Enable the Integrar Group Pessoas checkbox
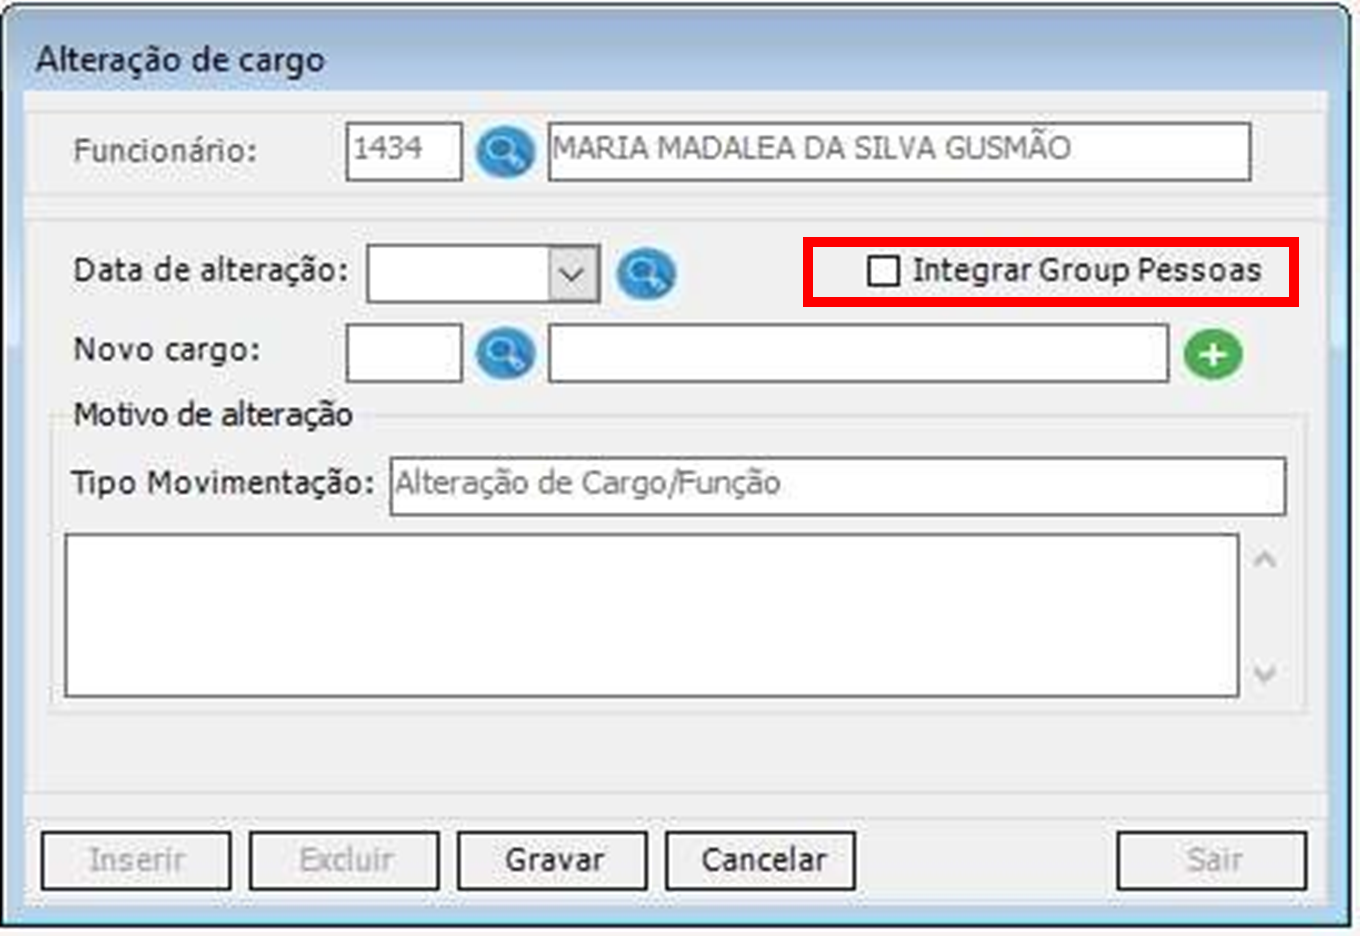The image size is (1360, 936). coord(883,271)
